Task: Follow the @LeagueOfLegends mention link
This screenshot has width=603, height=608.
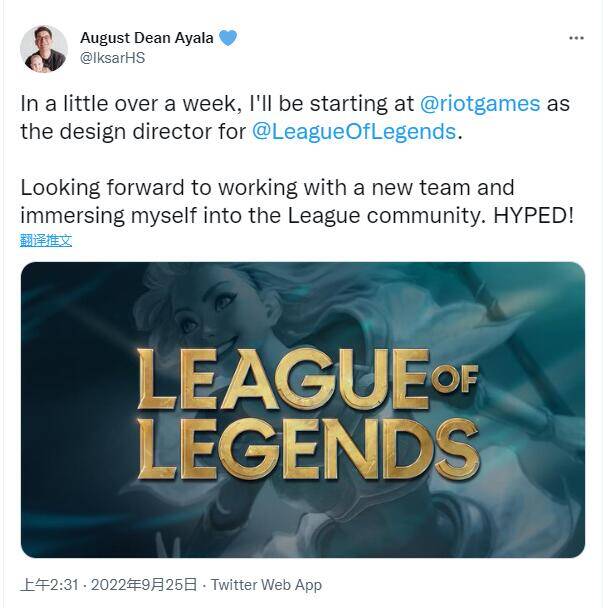Action: point(354,131)
